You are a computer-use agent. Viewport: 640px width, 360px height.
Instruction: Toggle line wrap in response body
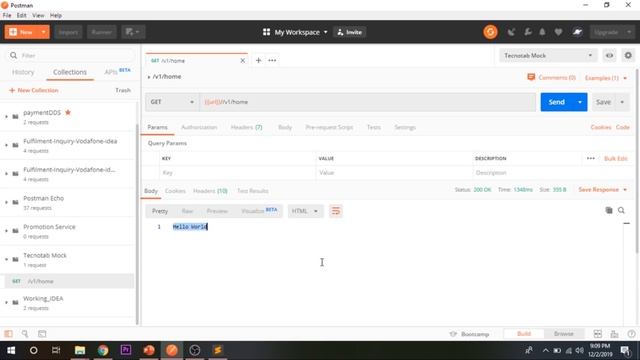click(x=336, y=211)
